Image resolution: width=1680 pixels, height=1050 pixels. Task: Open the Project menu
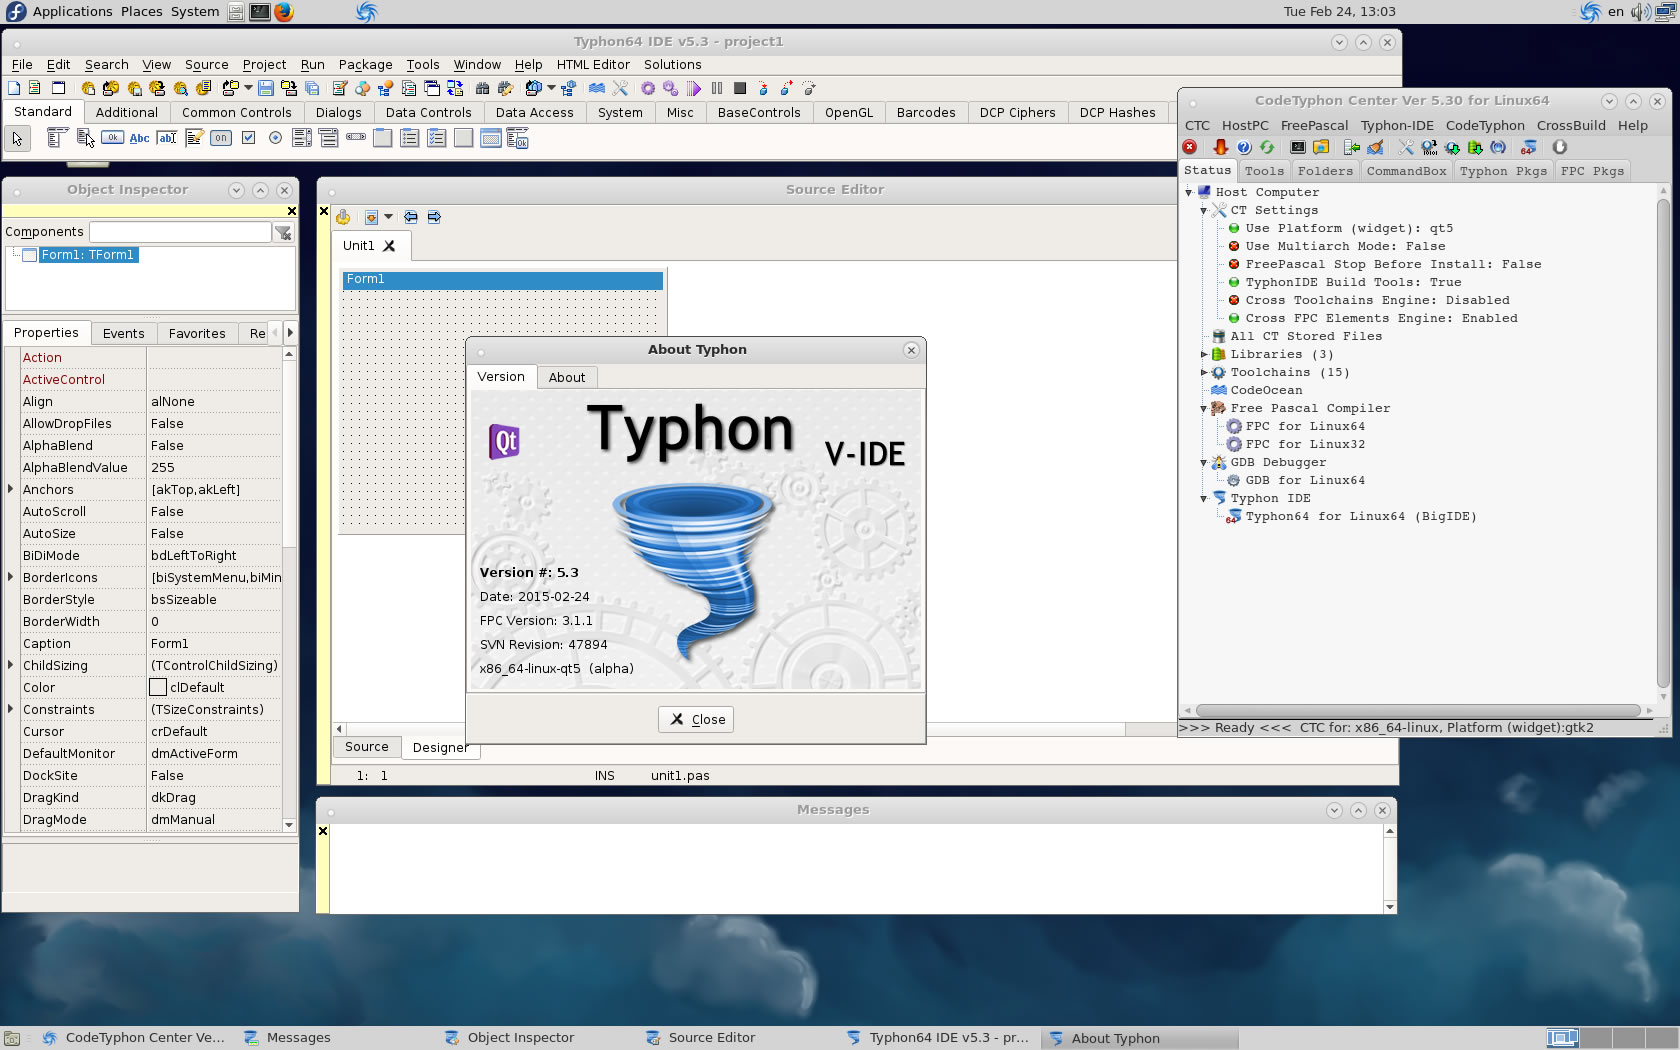coord(264,64)
